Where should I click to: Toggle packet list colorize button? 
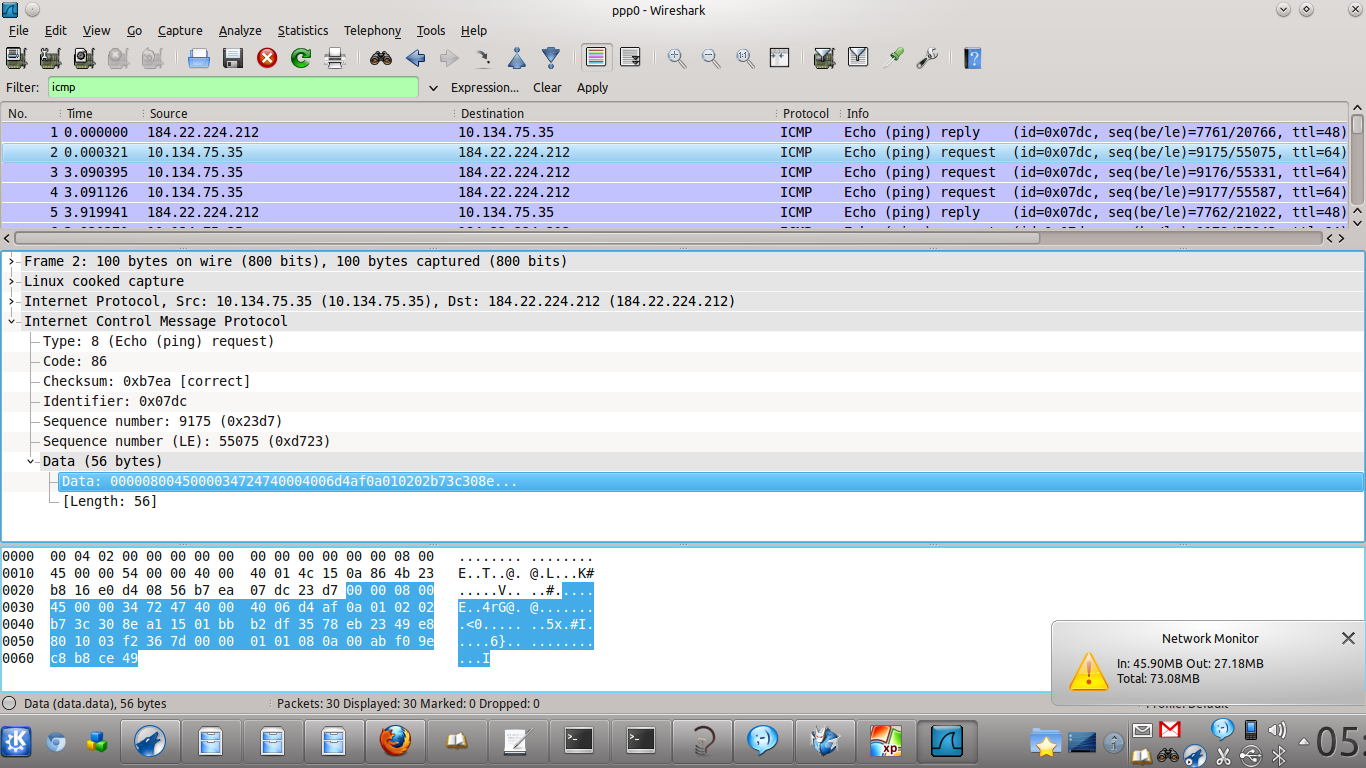(597, 58)
